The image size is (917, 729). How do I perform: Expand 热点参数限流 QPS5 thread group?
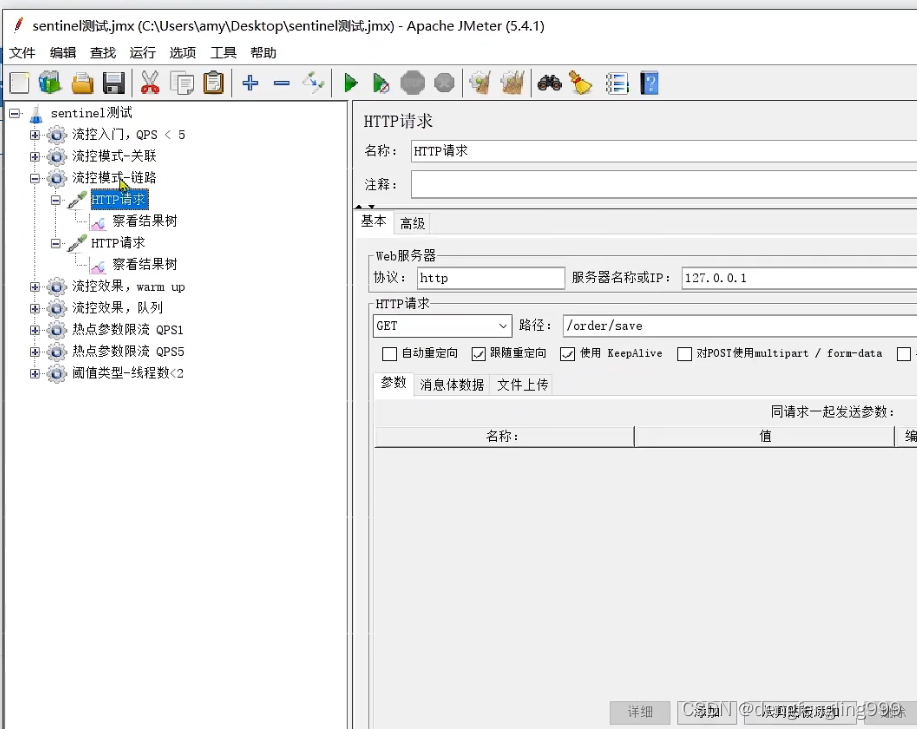coord(35,351)
